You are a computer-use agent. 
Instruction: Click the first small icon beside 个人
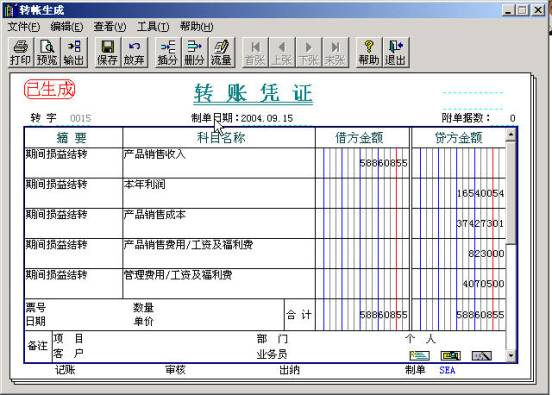[x=419, y=356]
